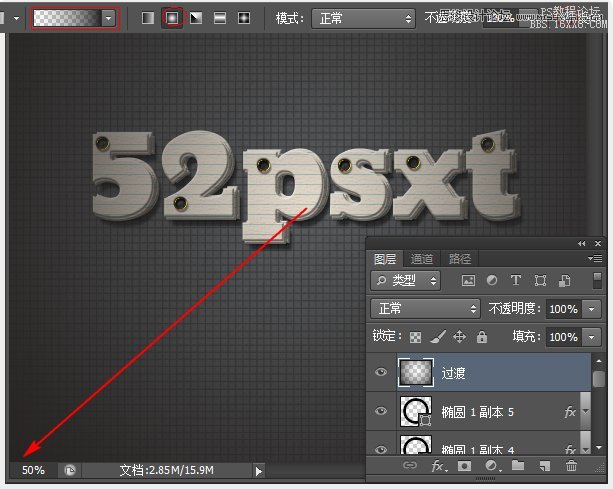Viewport: 613px width, 489px height.
Task: Select the angle gradient style icon
Action: click(x=196, y=18)
